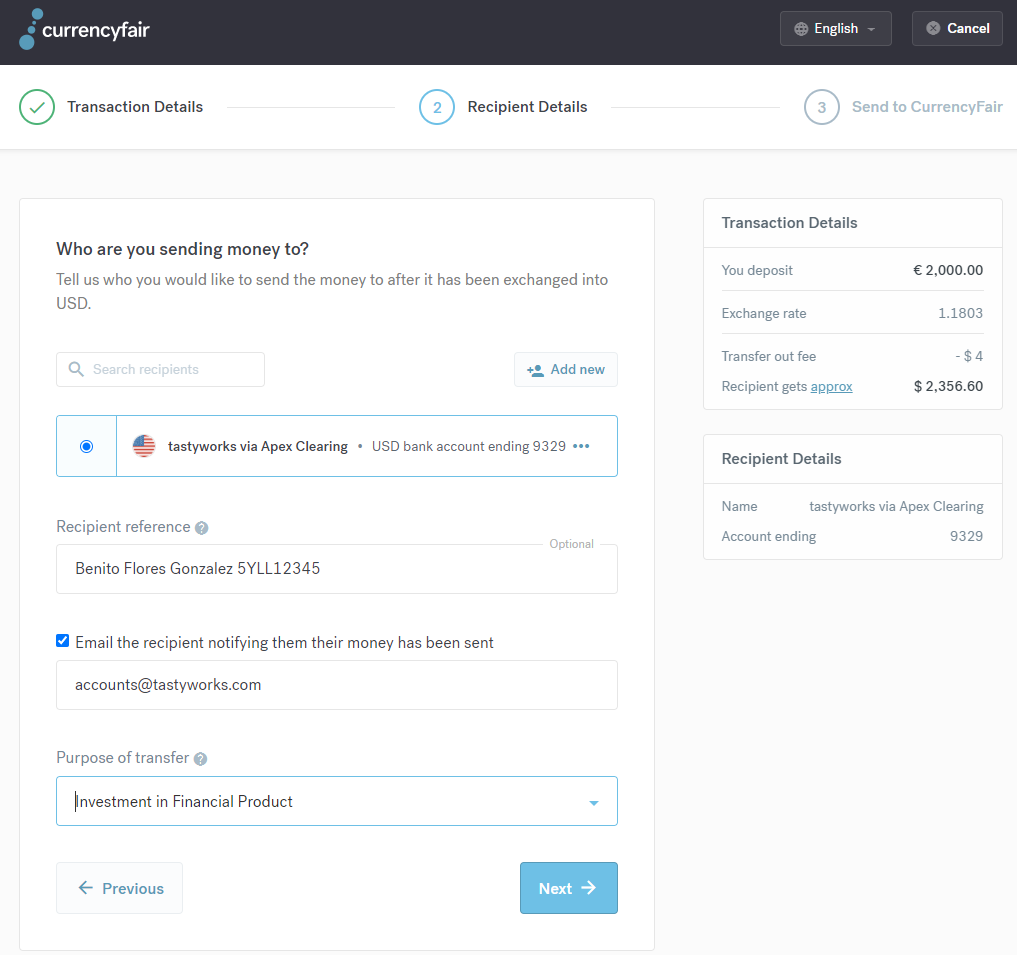Screen dimensions: 1017x955
Task: Click the help icon beside Recipient reference
Action: coord(202,527)
